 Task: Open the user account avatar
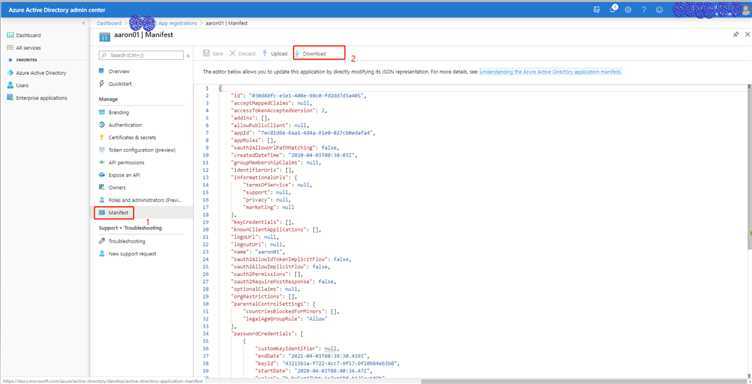tap(746, 10)
